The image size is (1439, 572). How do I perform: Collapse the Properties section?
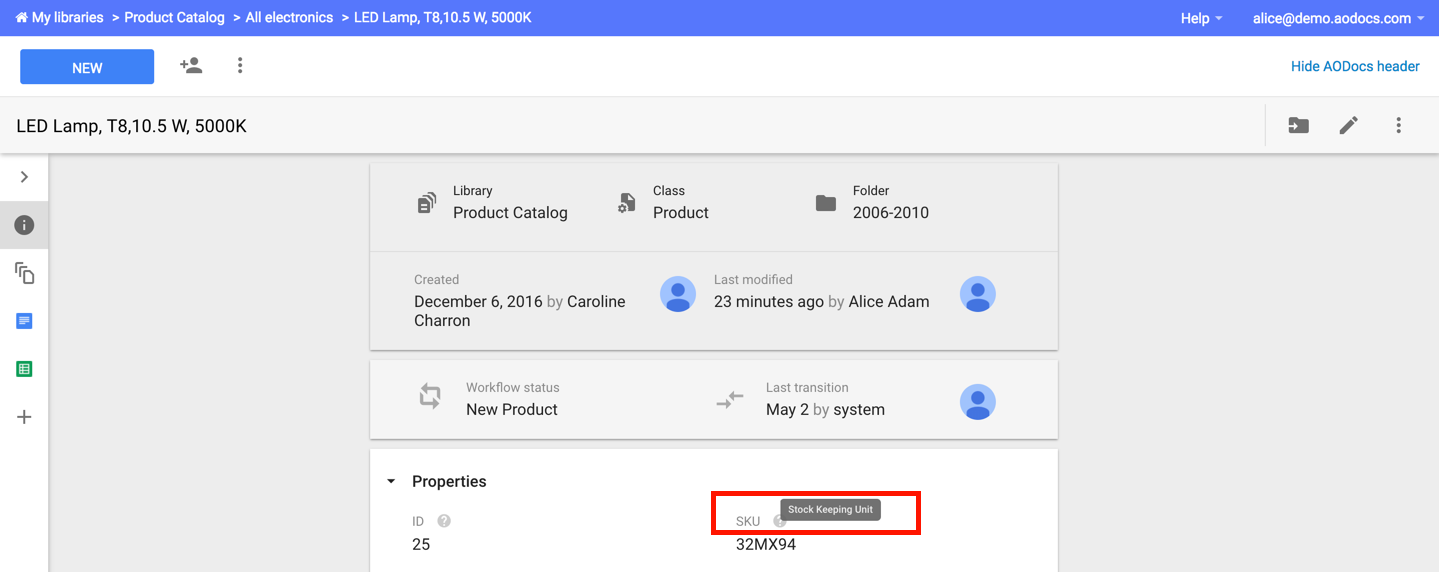(391, 482)
